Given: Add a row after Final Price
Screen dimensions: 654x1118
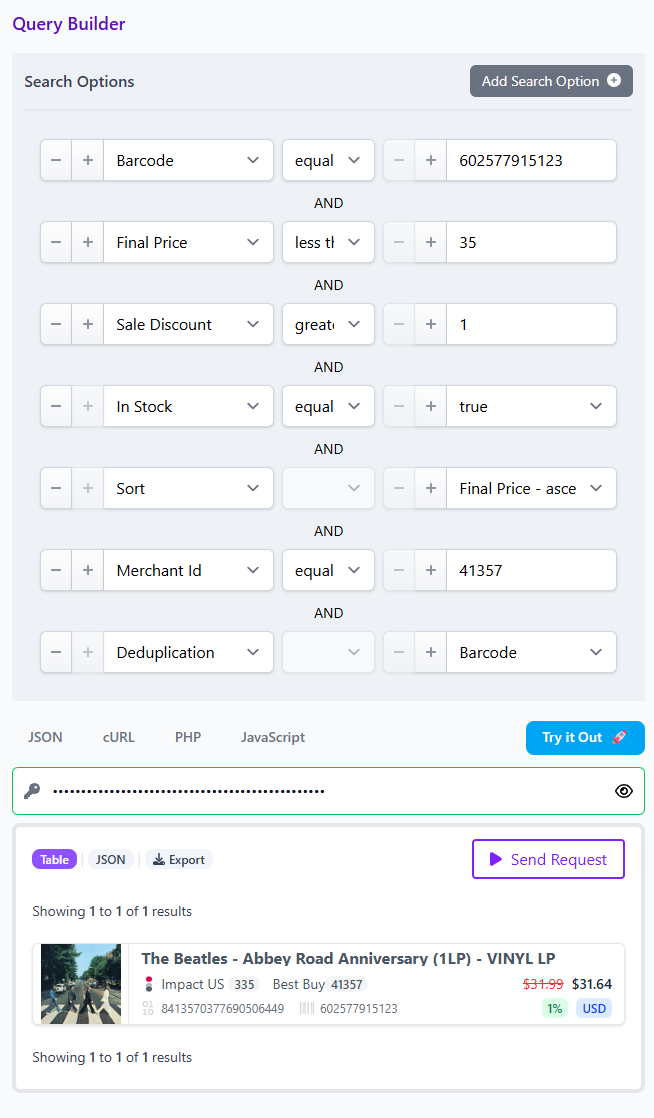Looking at the screenshot, I should (88, 242).
